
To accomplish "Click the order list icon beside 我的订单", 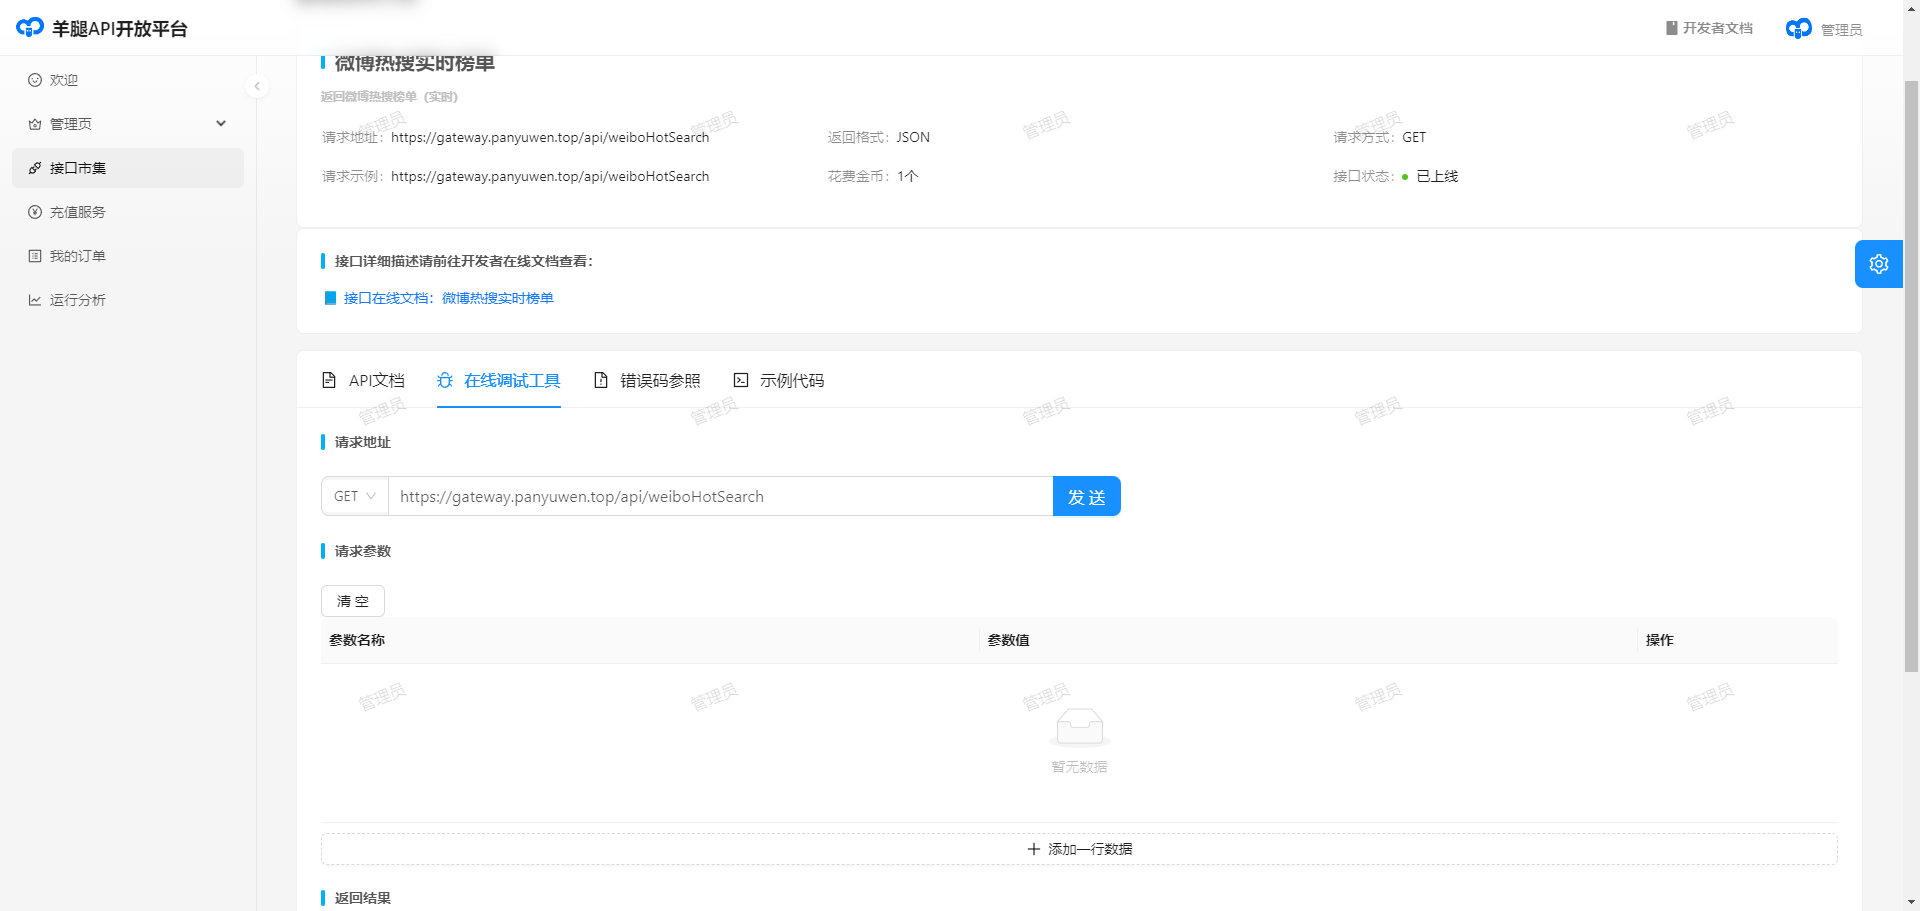I will [35, 256].
